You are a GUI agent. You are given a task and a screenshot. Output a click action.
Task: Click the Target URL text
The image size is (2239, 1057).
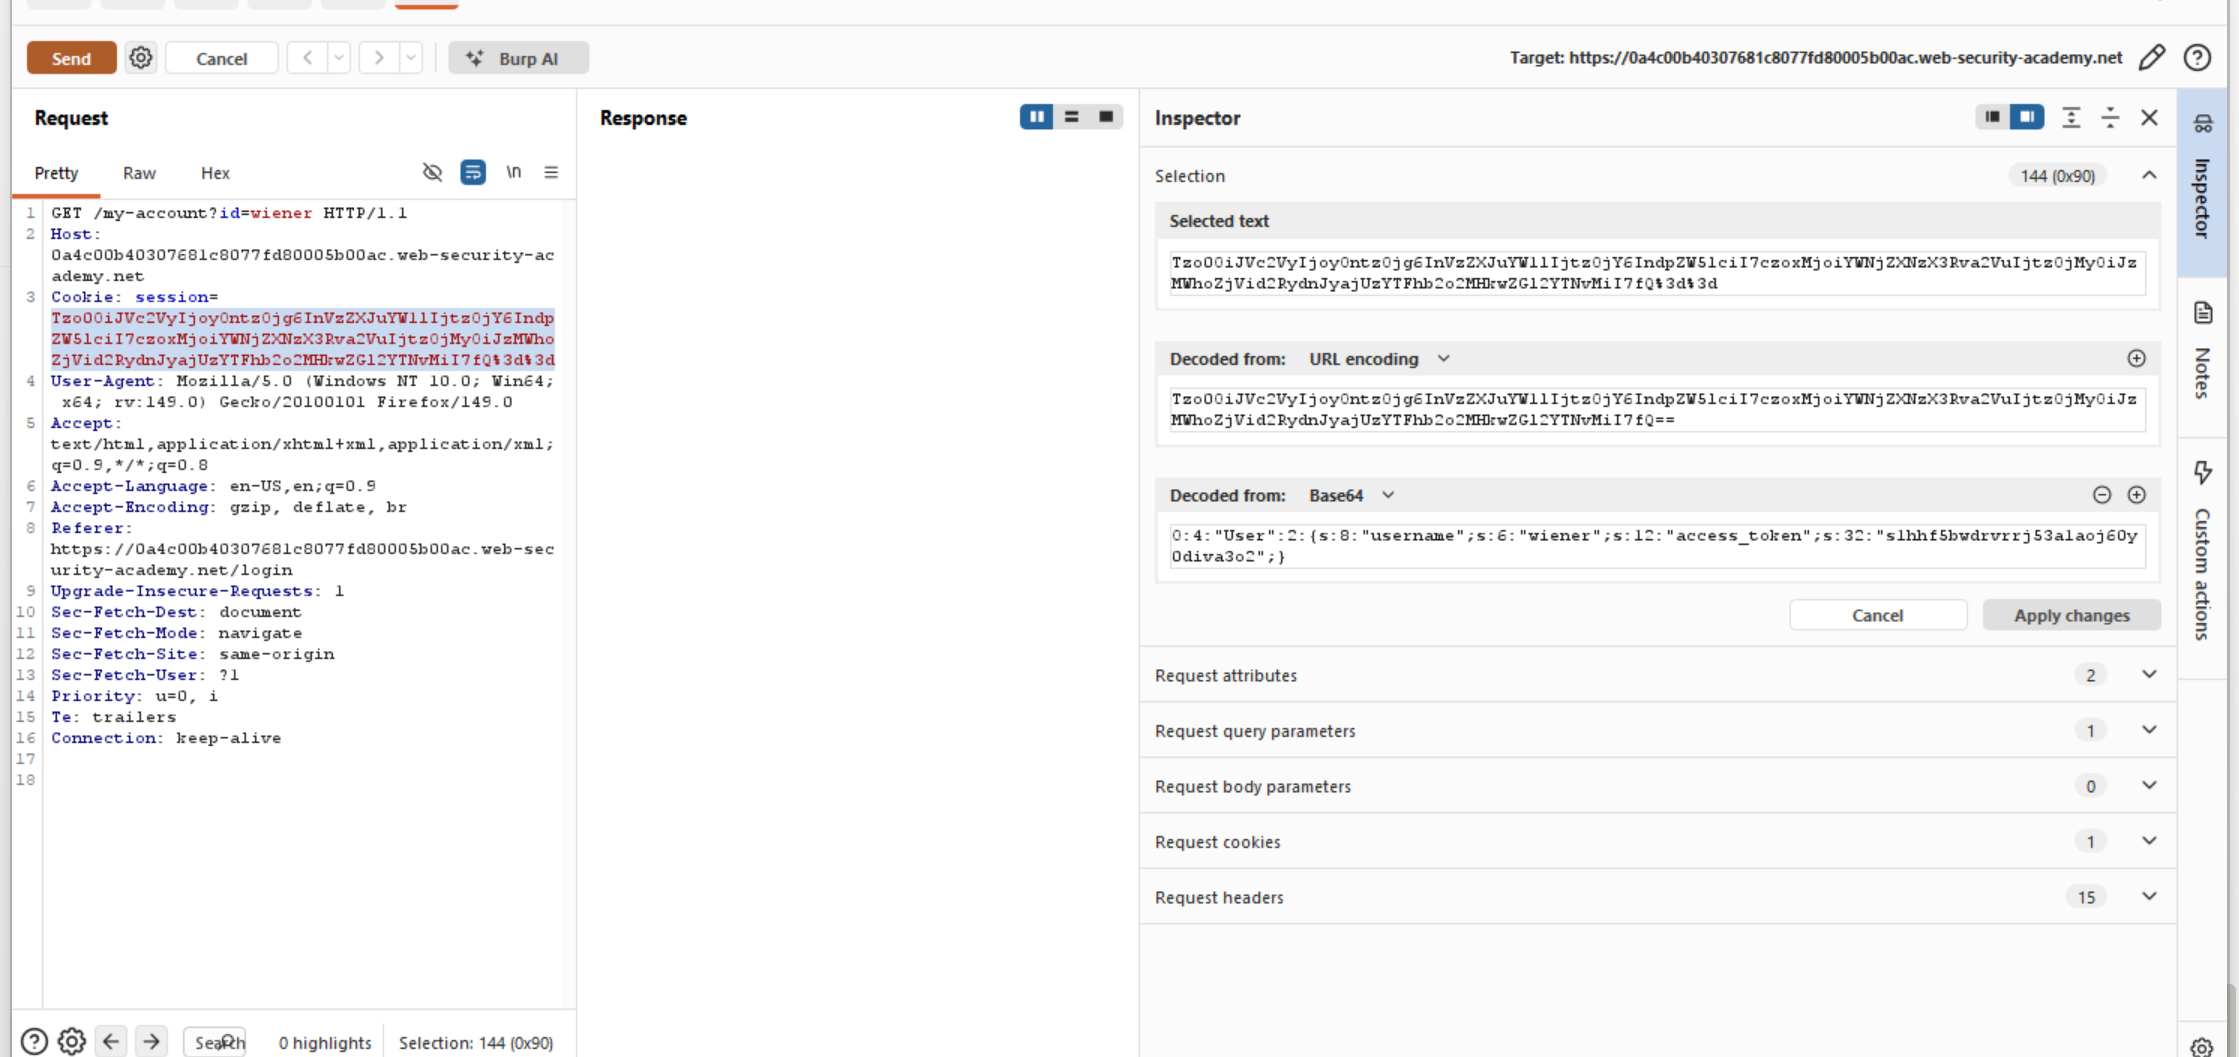1816,58
